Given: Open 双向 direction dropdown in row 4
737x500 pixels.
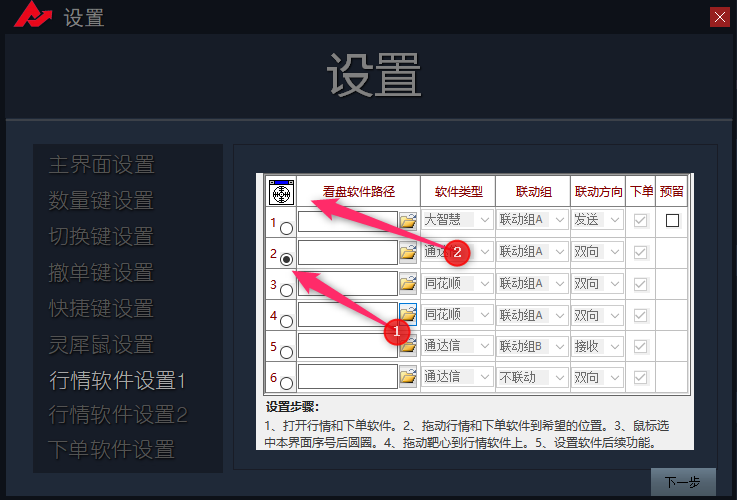Looking at the screenshot, I should pos(597,315).
